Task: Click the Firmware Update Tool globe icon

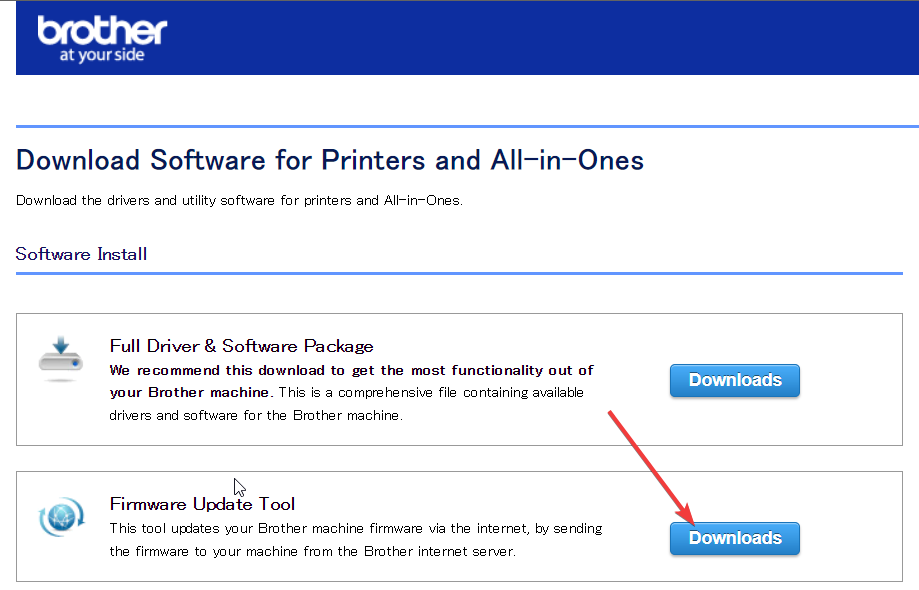Action: pyautogui.click(x=62, y=517)
